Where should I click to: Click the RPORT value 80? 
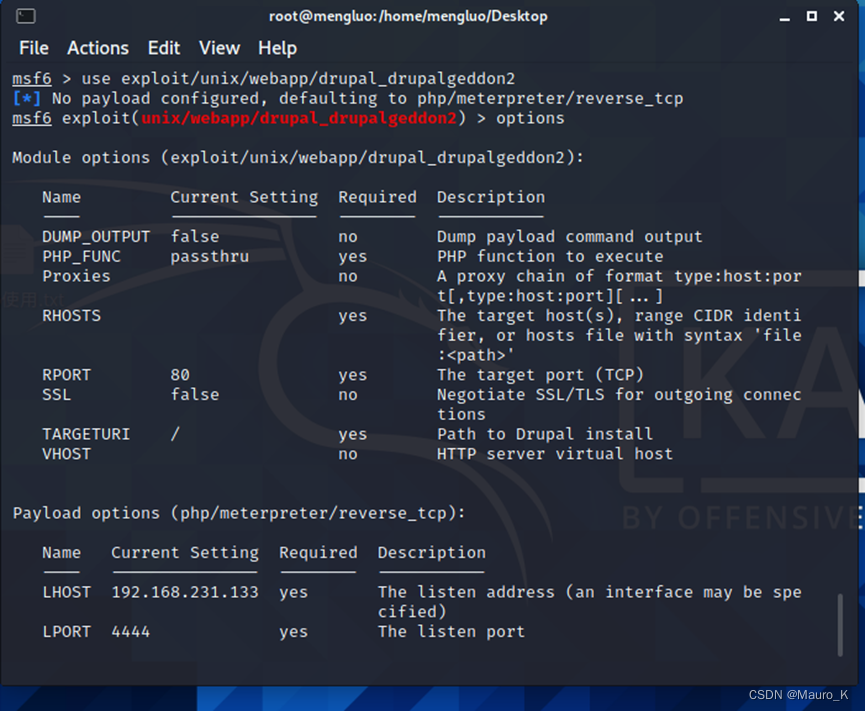click(x=180, y=375)
